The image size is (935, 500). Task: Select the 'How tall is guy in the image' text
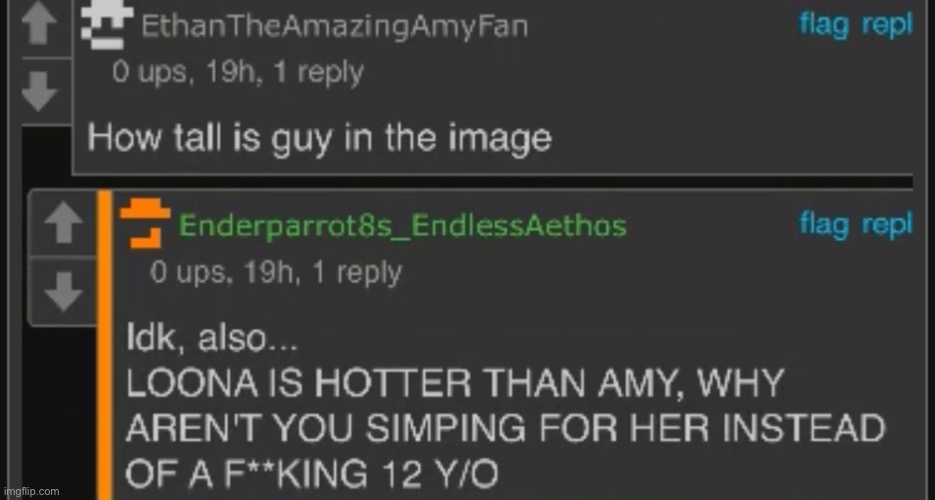point(320,139)
